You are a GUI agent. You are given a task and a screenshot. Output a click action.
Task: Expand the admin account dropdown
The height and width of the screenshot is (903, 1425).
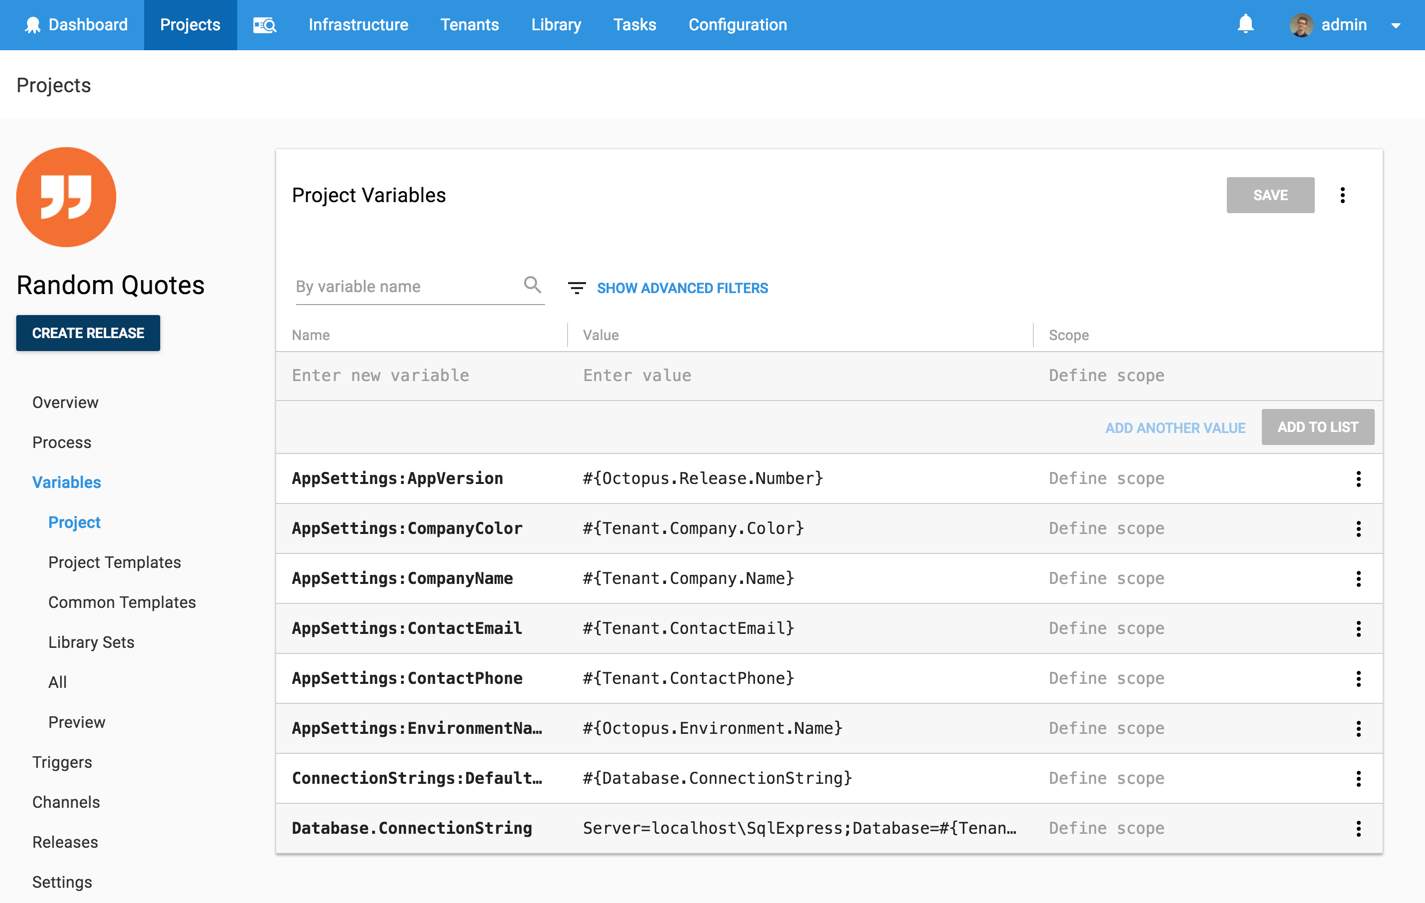[x=1396, y=24]
